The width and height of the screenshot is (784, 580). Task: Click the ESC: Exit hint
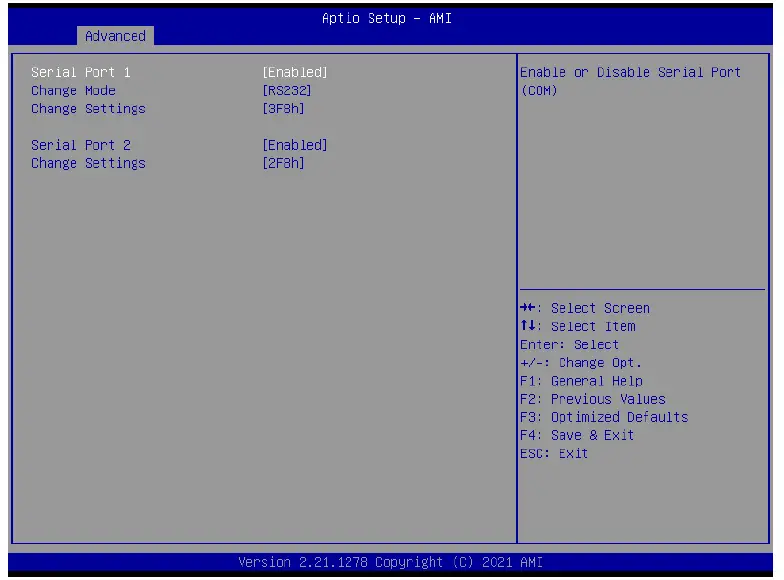tap(554, 454)
